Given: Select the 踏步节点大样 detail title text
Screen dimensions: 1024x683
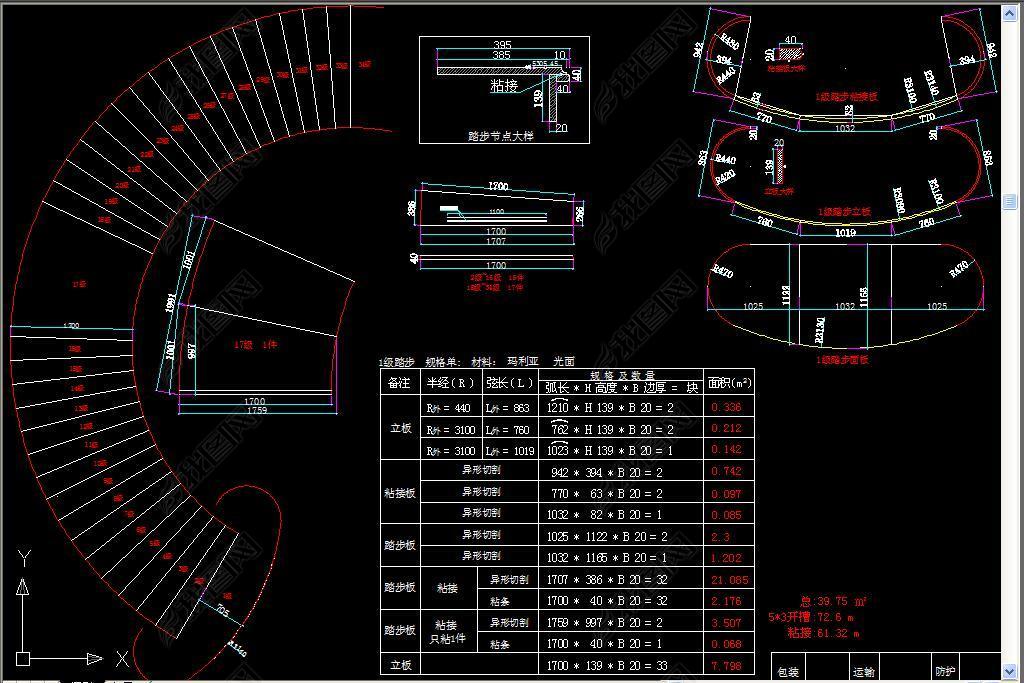Looking at the screenshot, I should 501,136.
